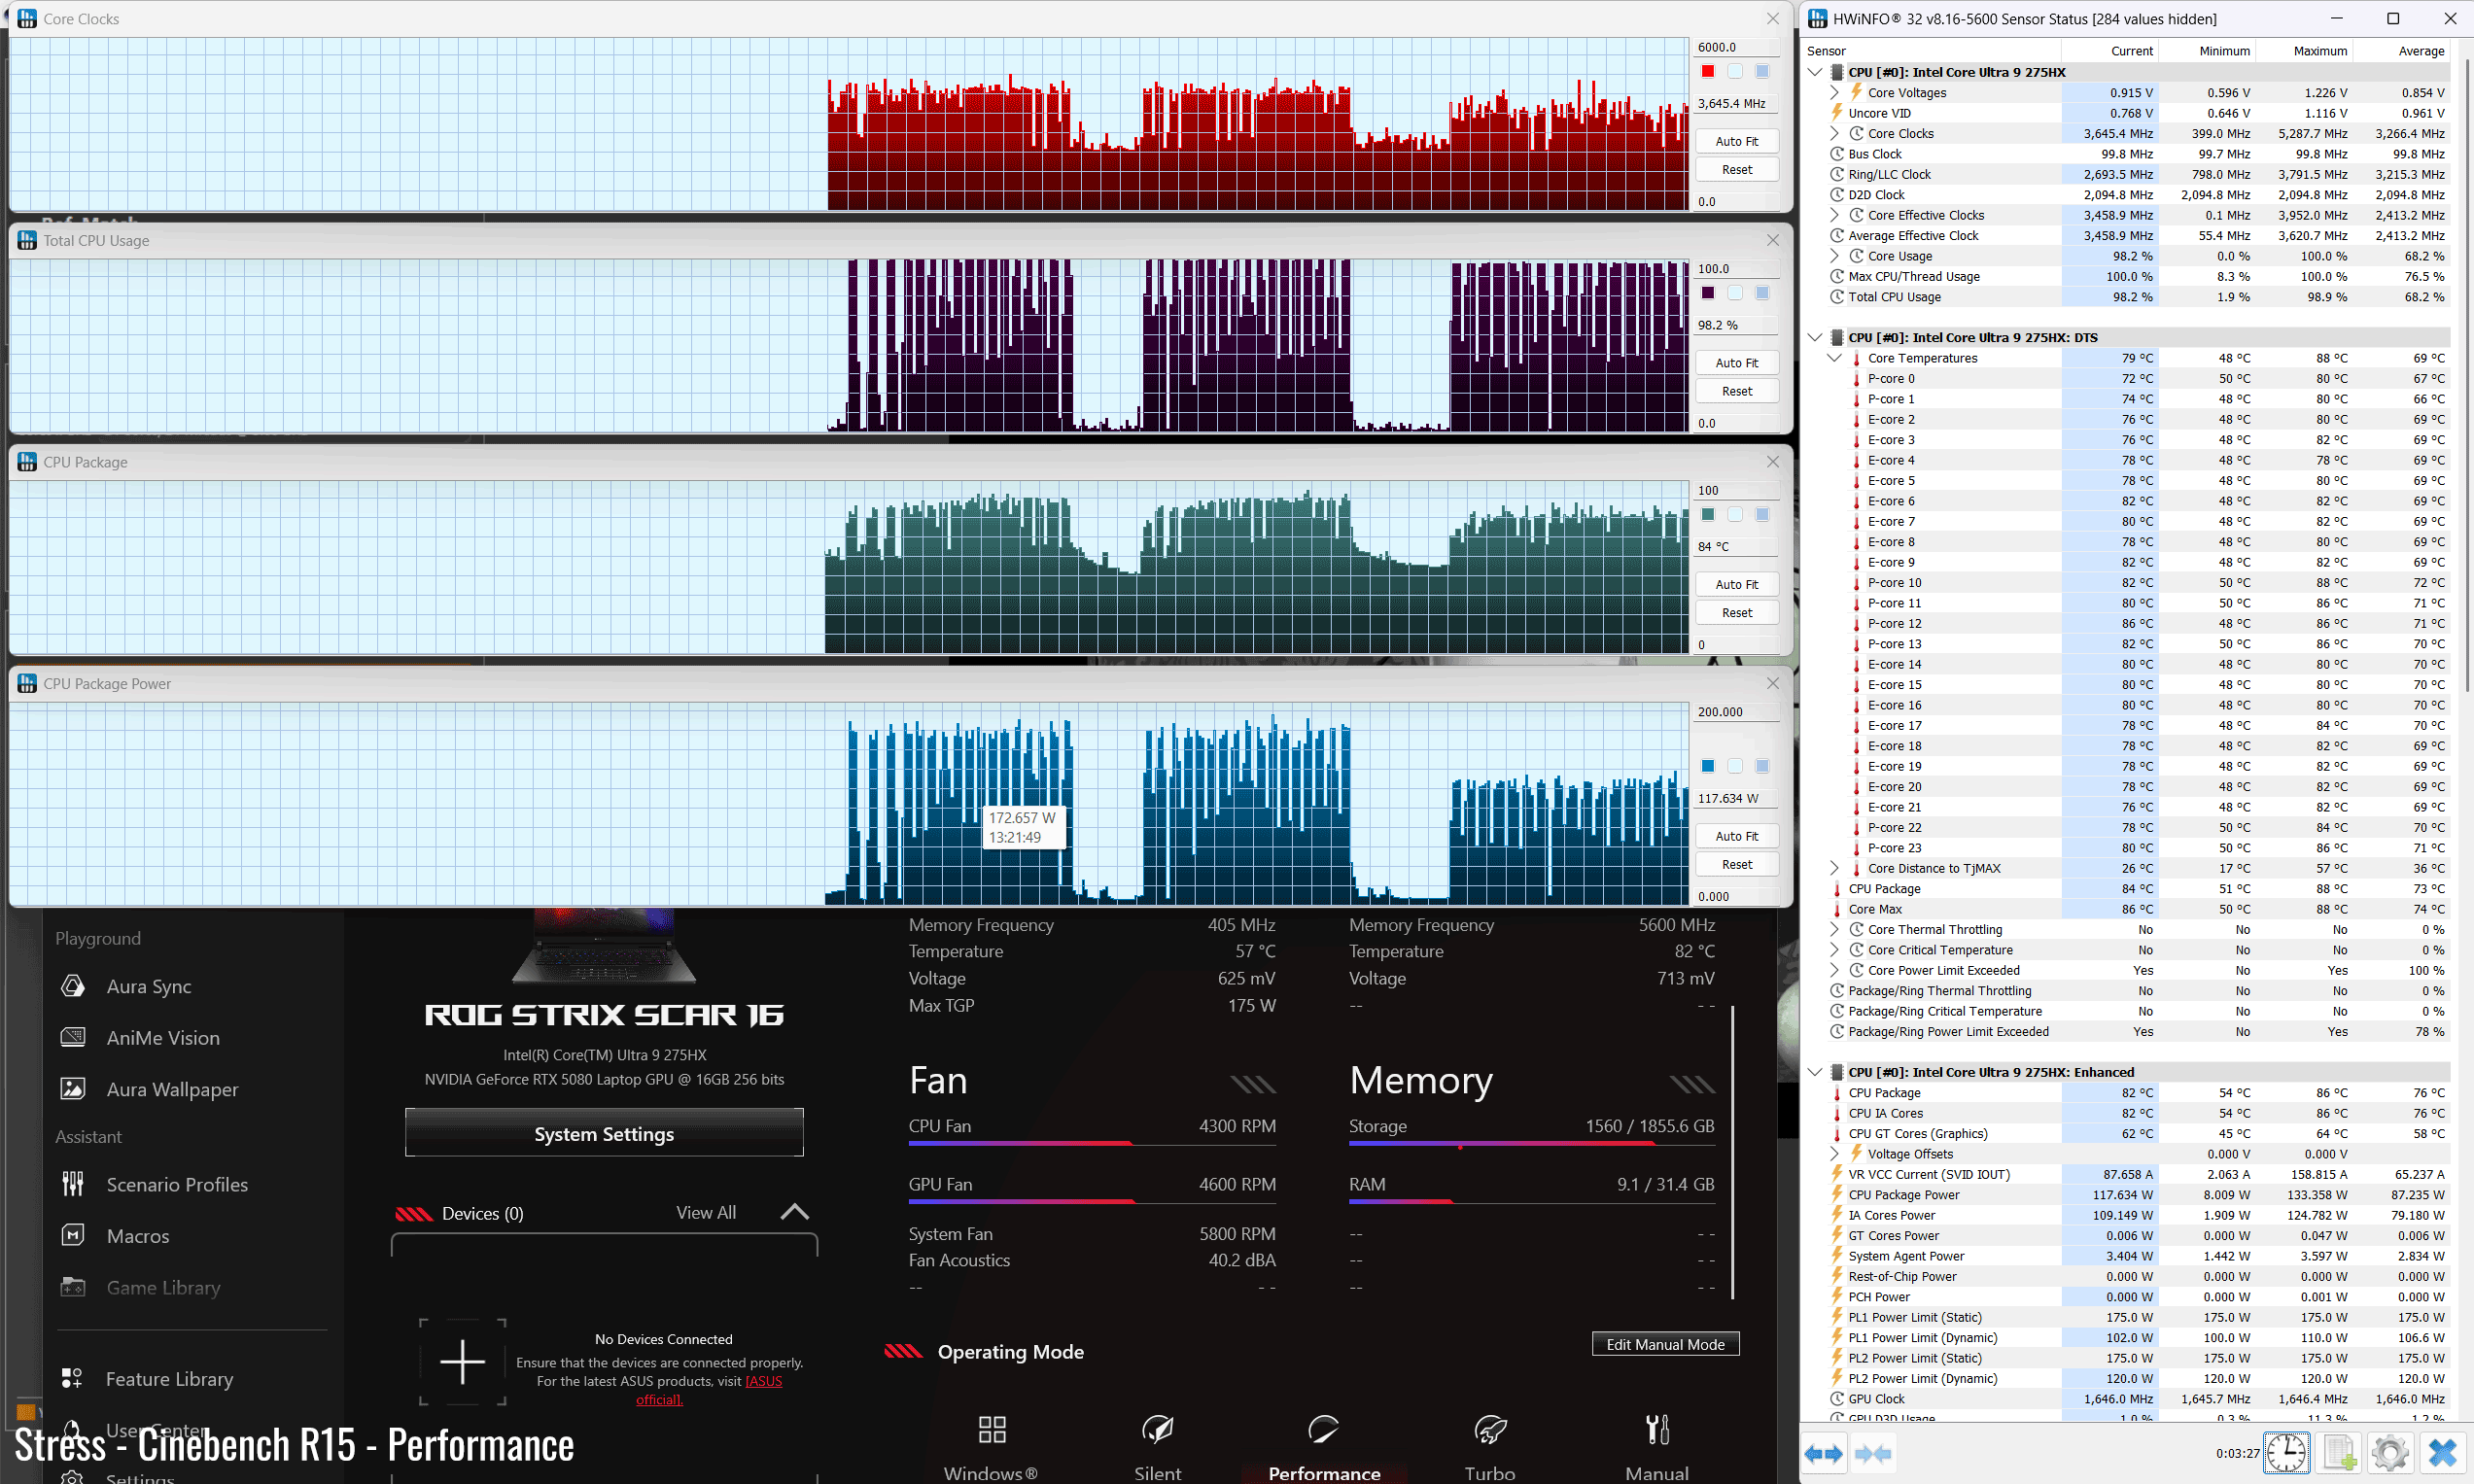The image size is (2474, 1484).
Task: Click Auto Fit in Core Clocks graph
Action: 1737,141
